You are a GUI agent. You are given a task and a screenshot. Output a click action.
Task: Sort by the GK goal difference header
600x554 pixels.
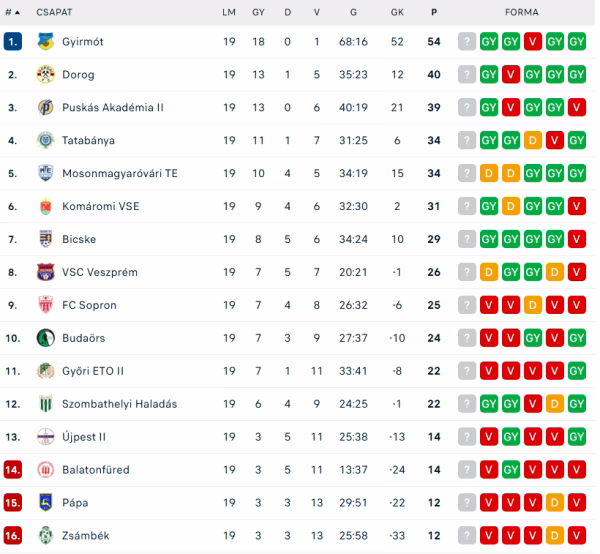tap(397, 12)
